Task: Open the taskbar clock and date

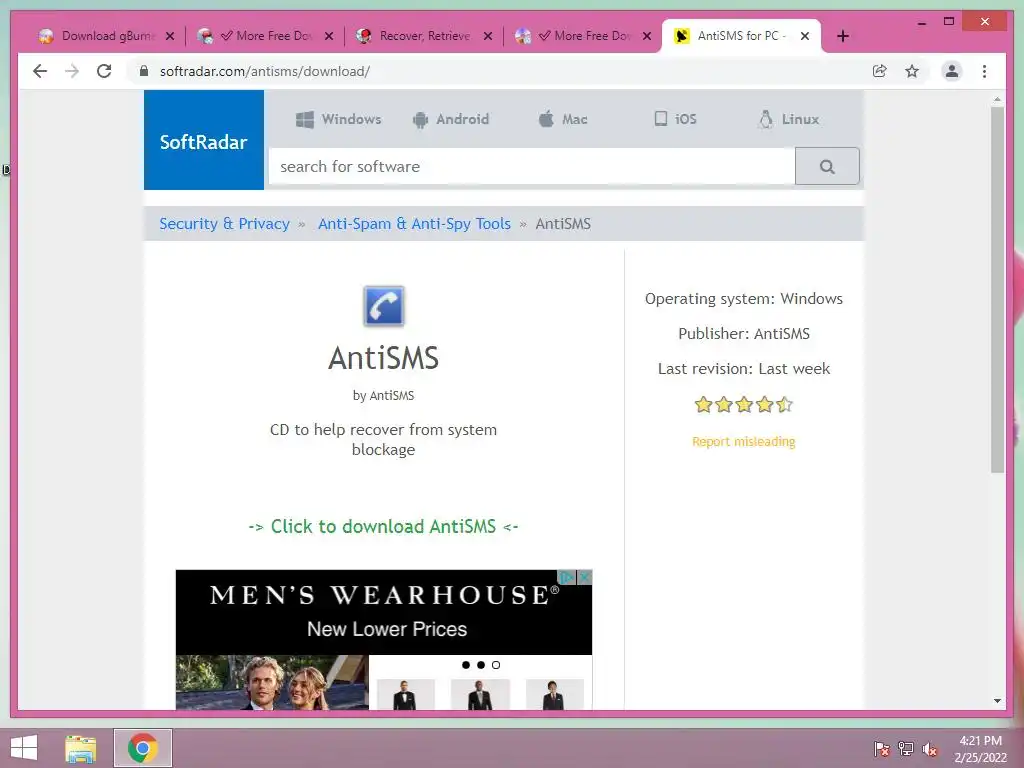Action: [x=980, y=749]
